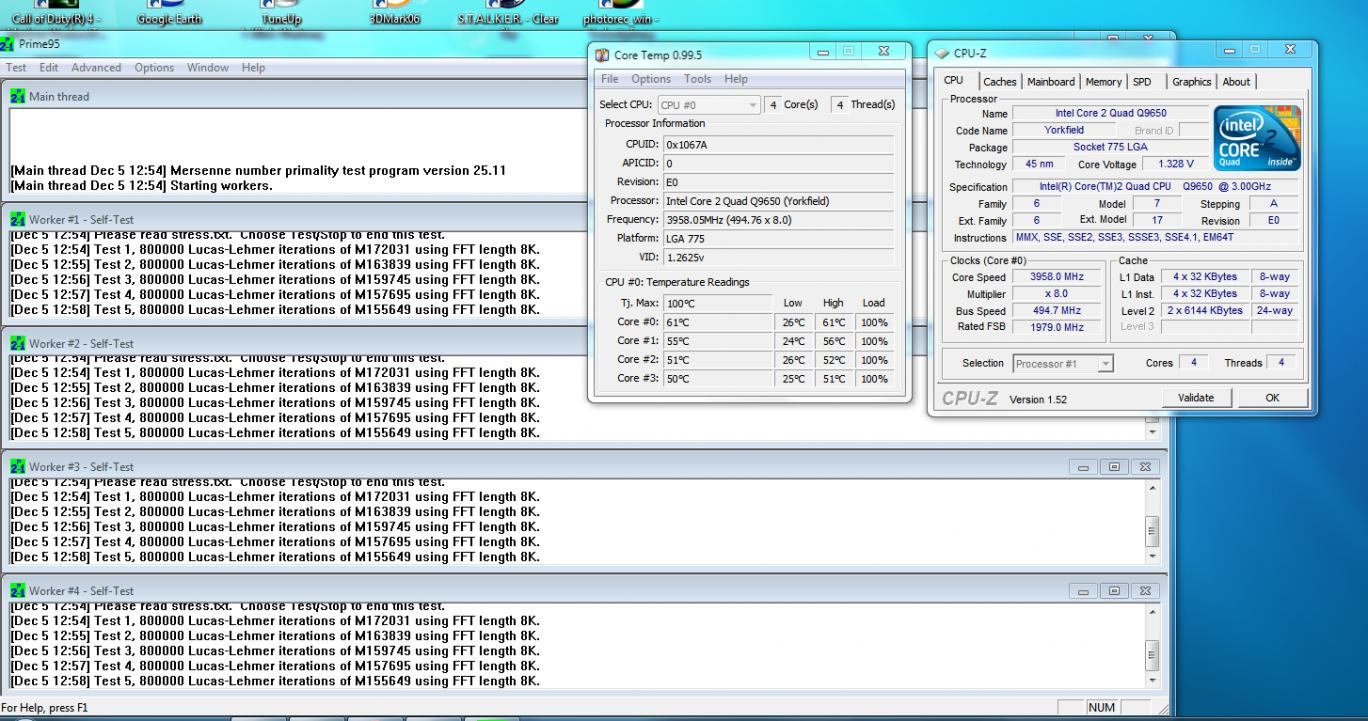Switch to the About tab in CPU-Z
This screenshot has width=1368, height=721.
pos(1236,82)
